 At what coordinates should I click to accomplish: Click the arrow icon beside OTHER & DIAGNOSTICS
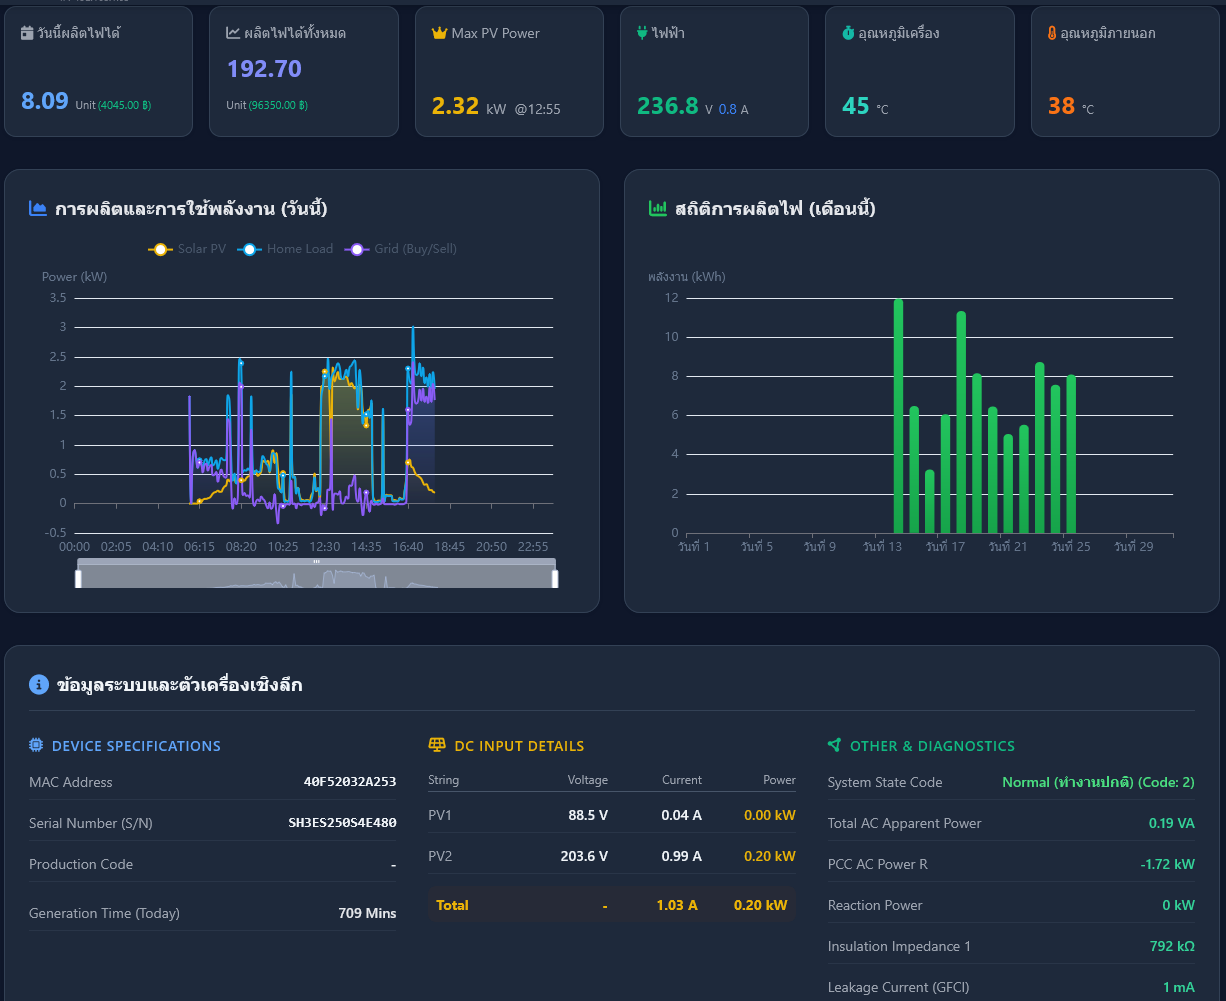(x=835, y=745)
